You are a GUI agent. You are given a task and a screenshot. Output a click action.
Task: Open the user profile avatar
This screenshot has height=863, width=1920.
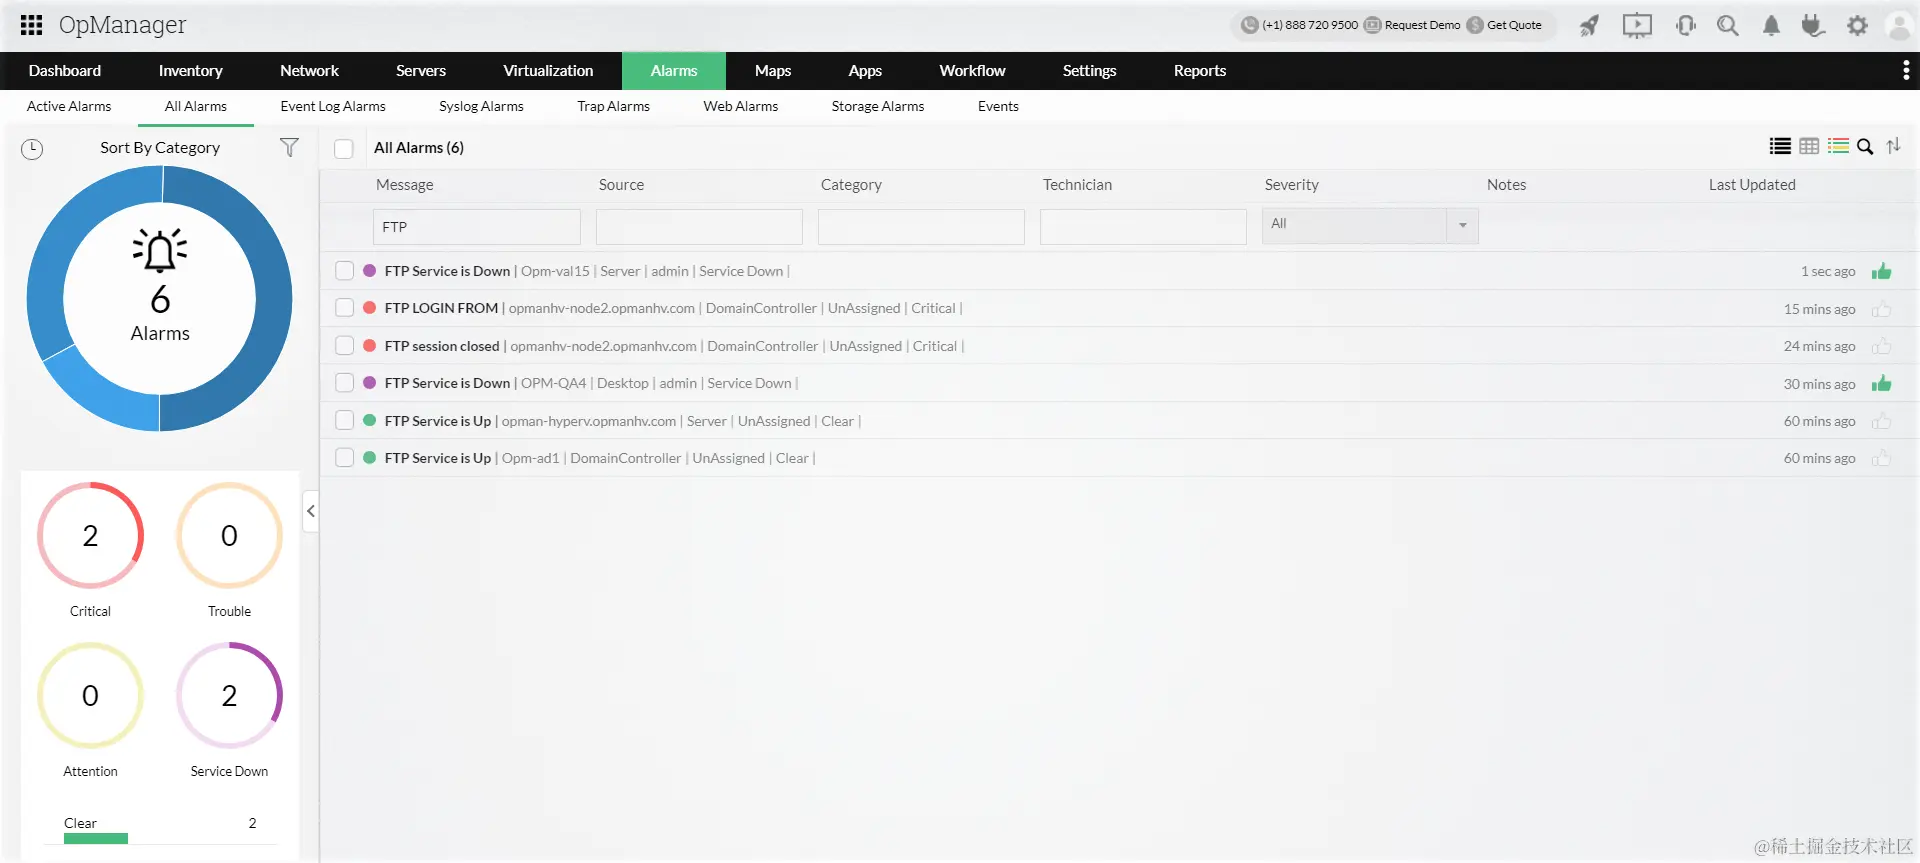[x=1899, y=26]
